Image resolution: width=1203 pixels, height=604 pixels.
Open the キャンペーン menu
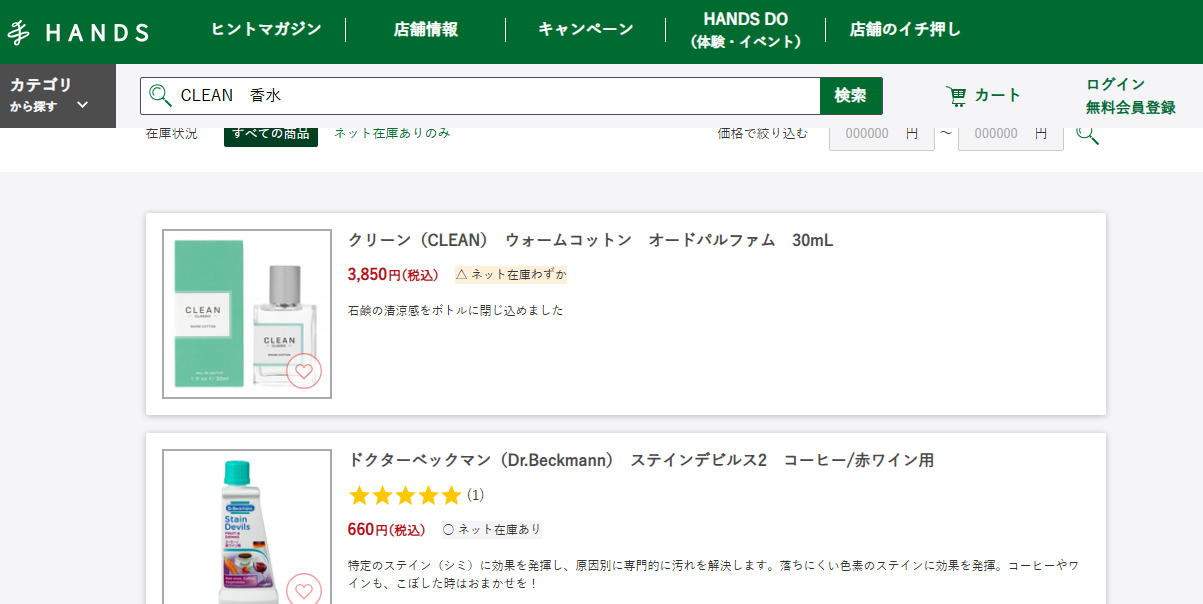pyautogui.click(x=586, y=29)
